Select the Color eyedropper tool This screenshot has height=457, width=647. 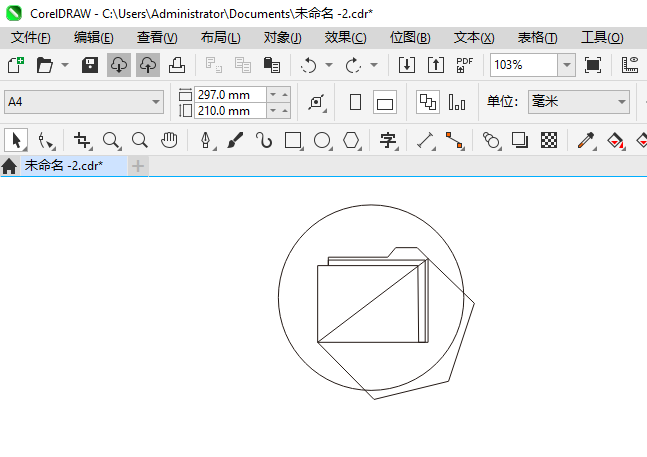click(x=586, y=141)
